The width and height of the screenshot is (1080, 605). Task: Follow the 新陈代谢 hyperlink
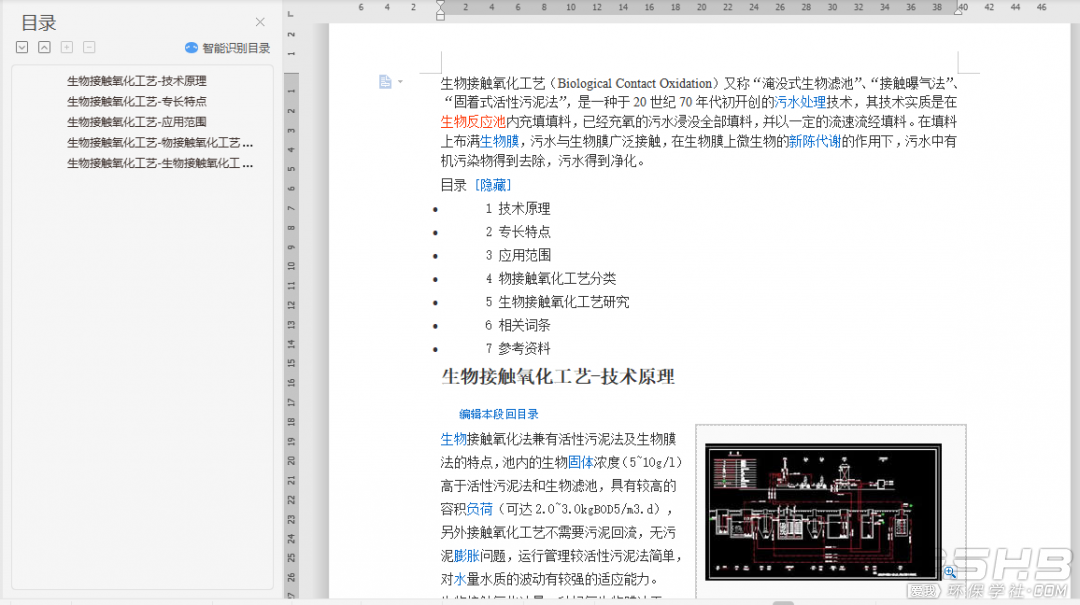pos(814,141)
